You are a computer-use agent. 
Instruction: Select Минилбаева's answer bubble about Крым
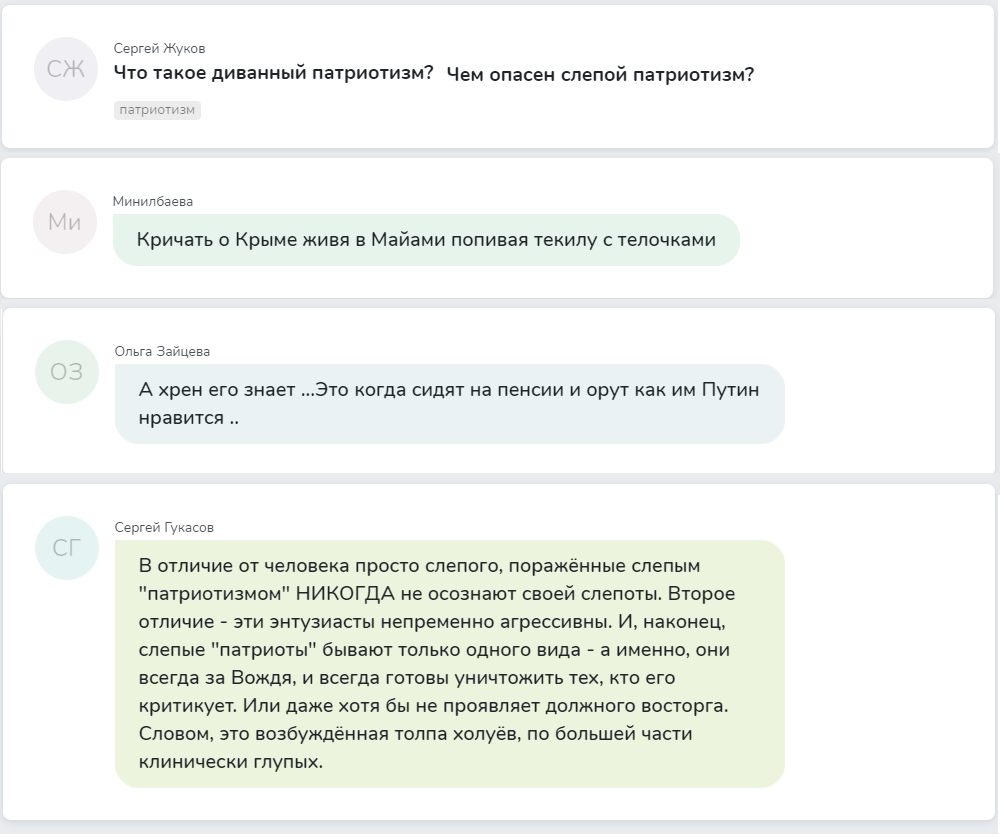(426, 240)
